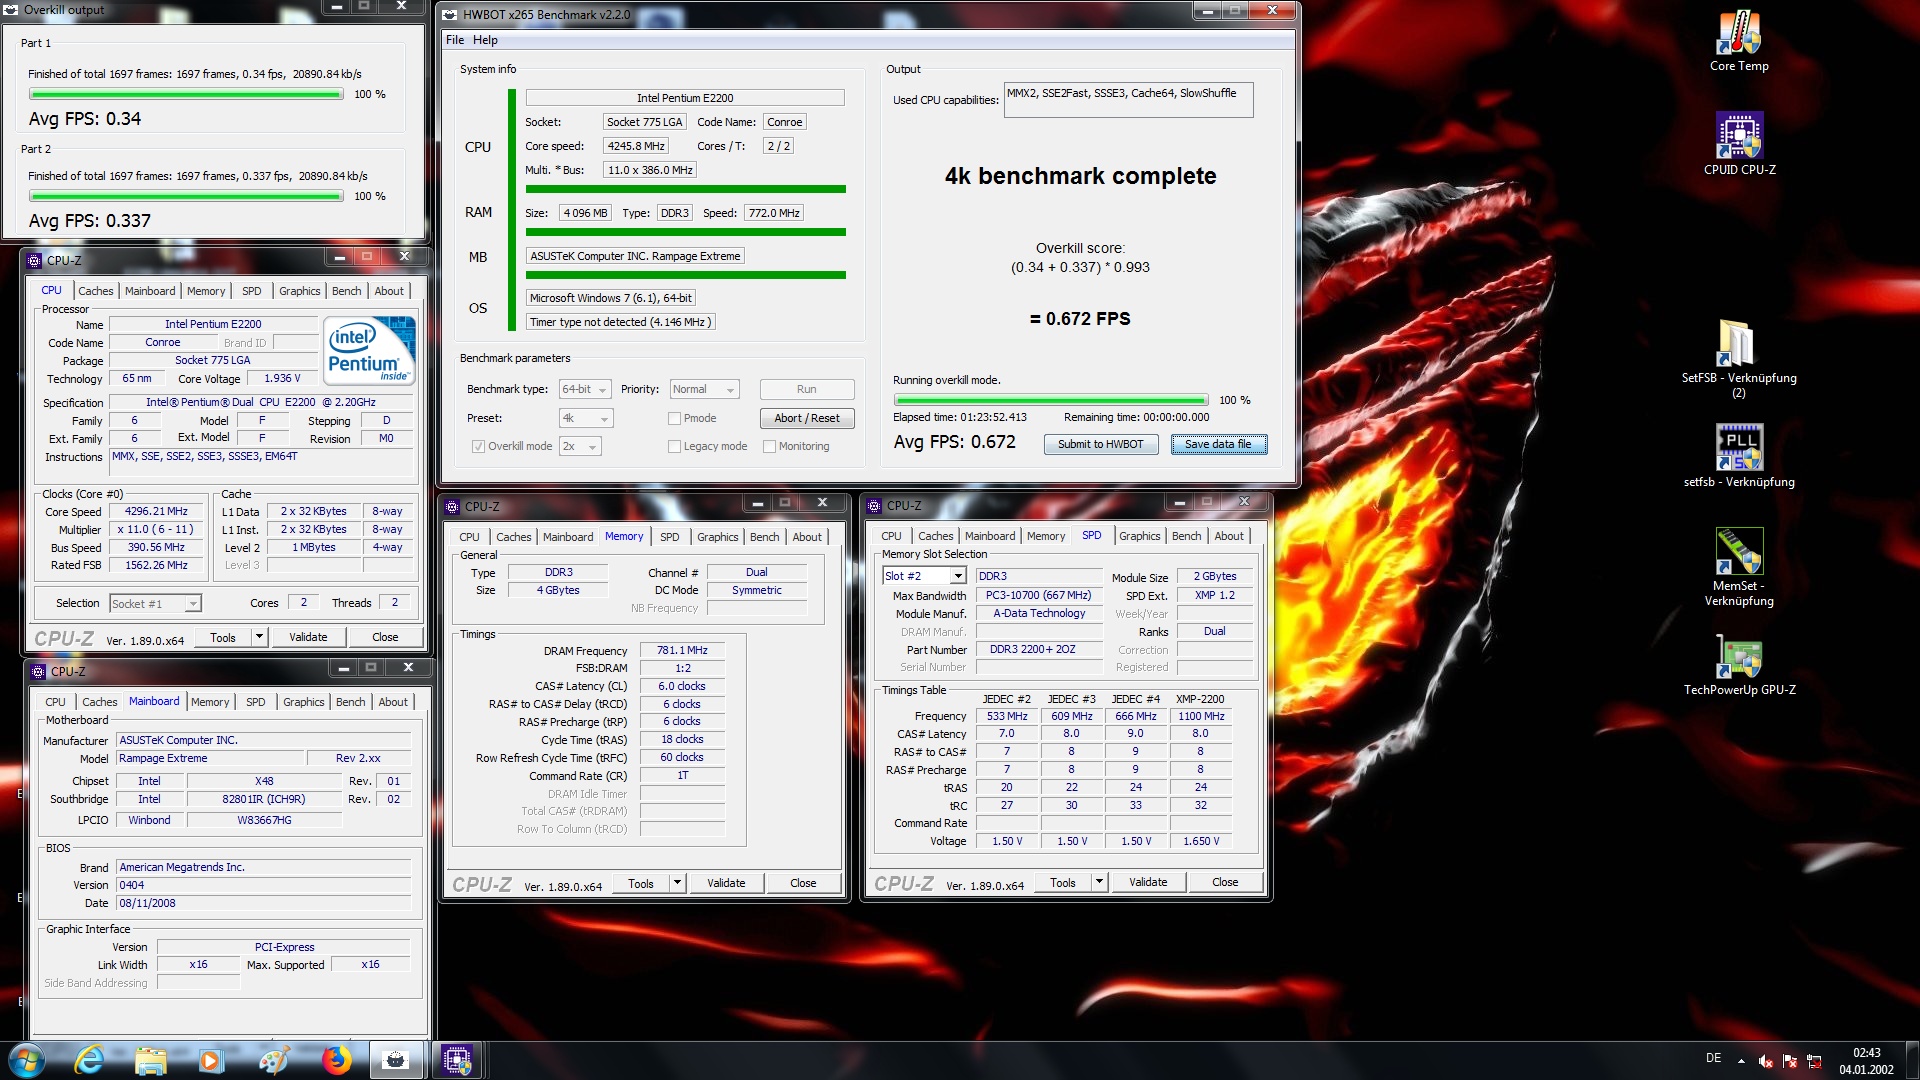
Task: Launch Internet Explorer from the taskbar
Action: pos(90,1060)
